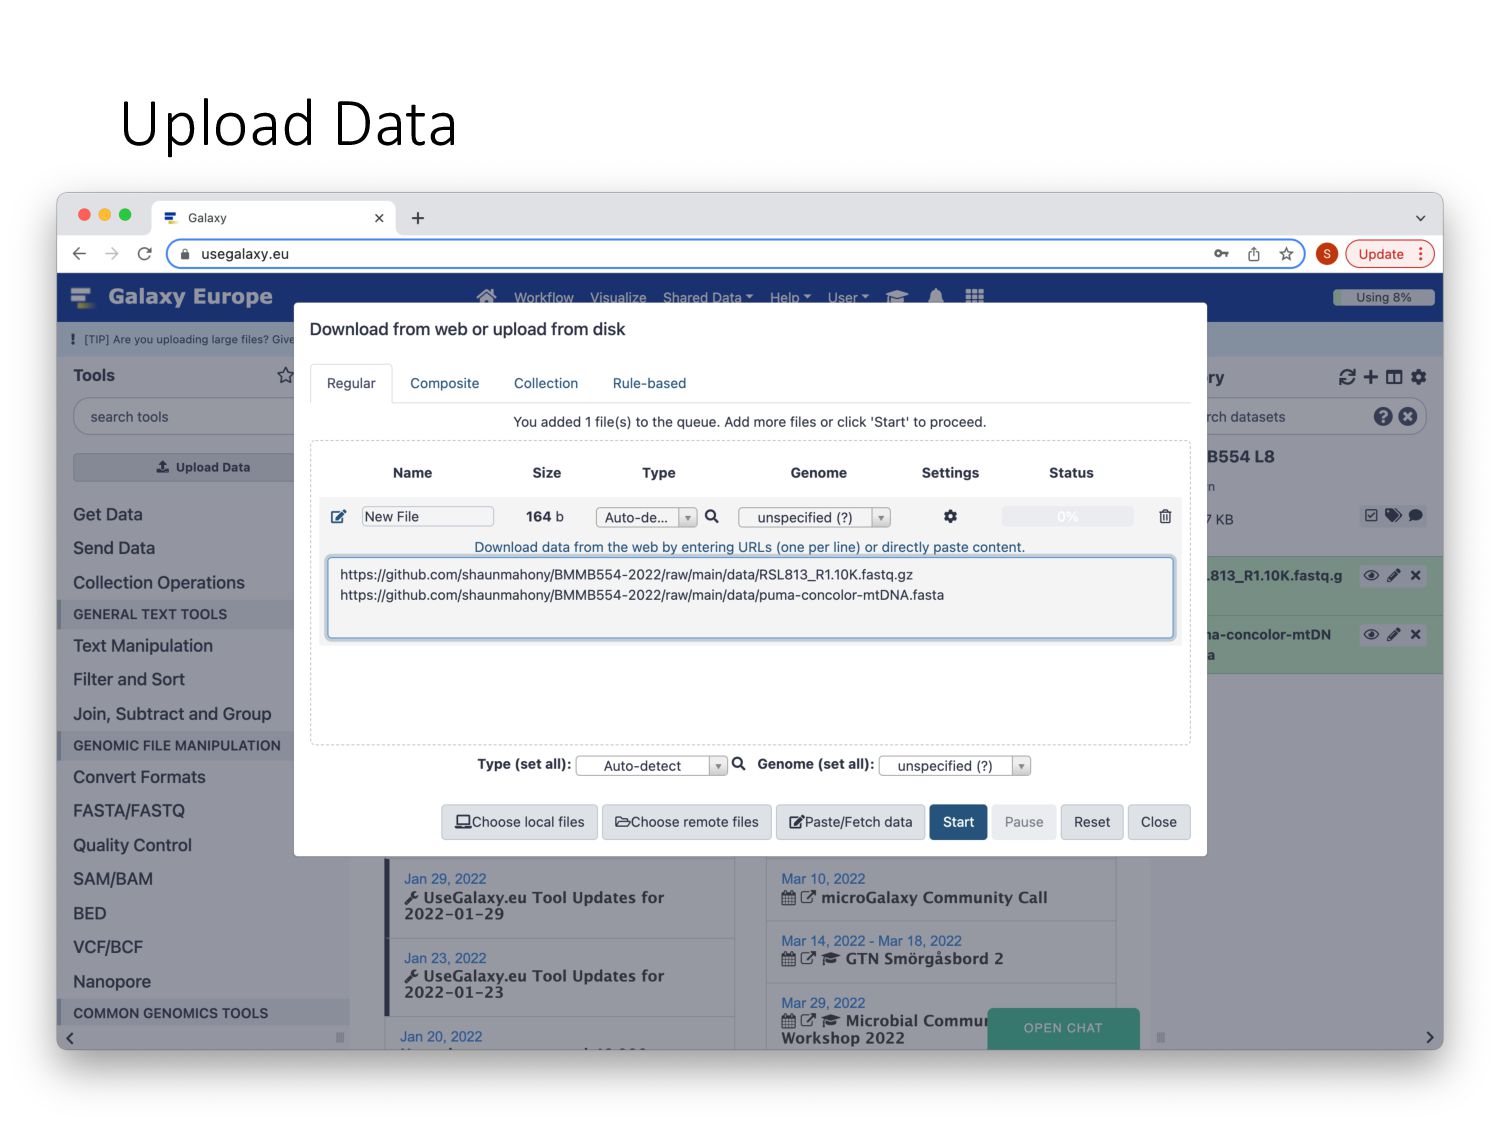Image resolution: width=1500 pixels, height=1125 pixels.
Task: Click Paste/Fetch data button
Action: (851, 822)
